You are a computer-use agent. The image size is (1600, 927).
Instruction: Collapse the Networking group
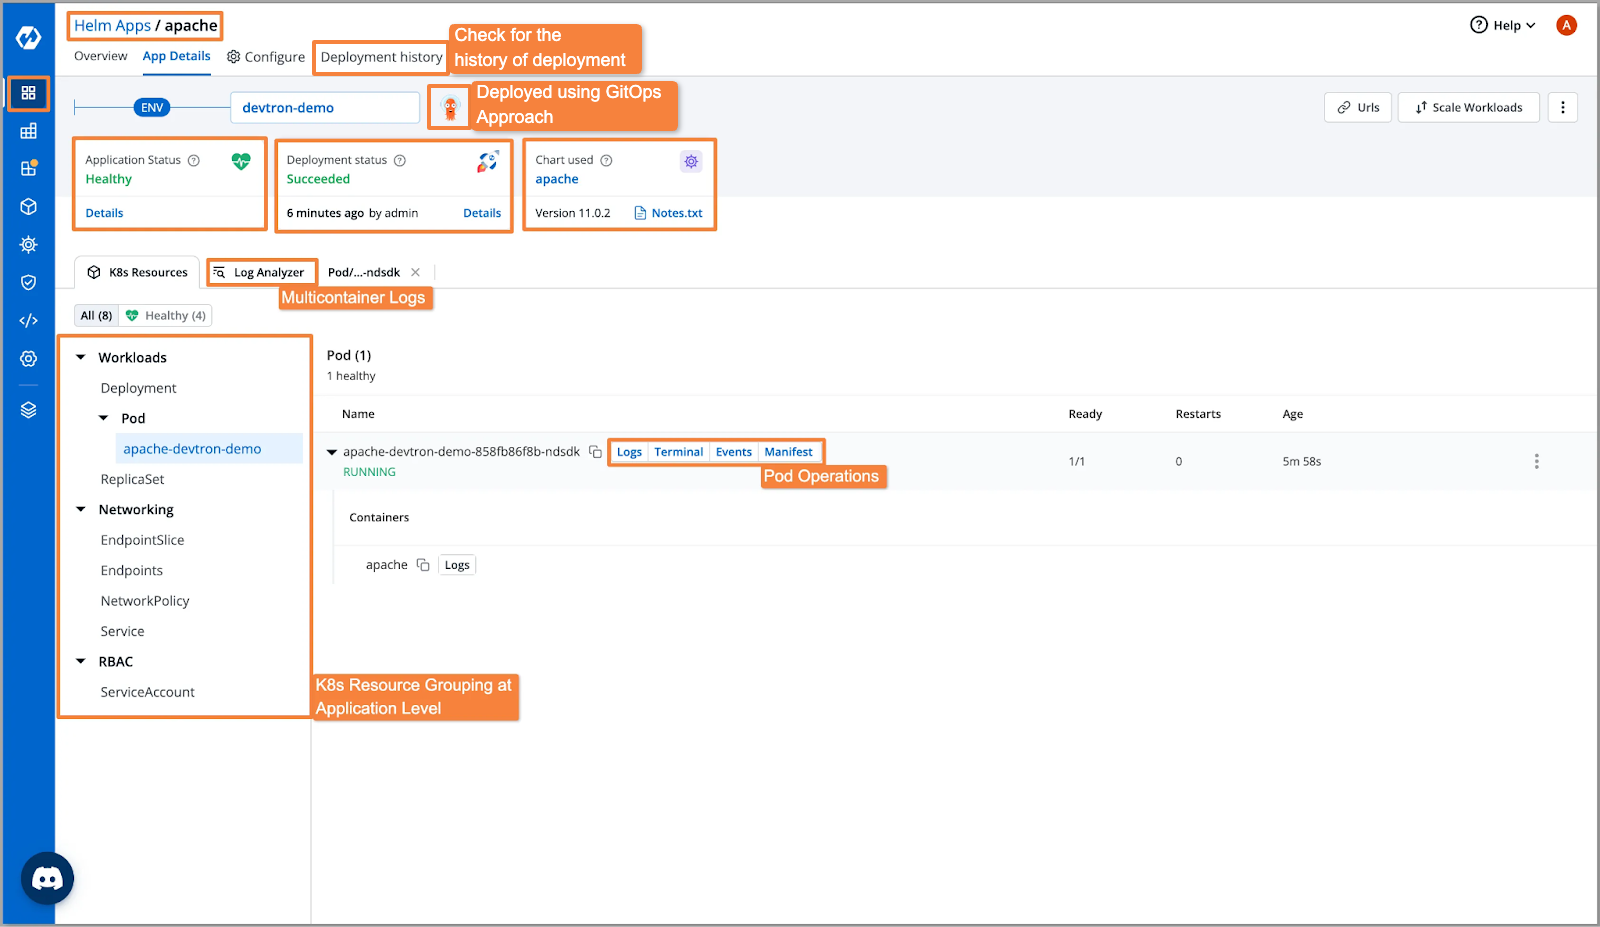point(81,509)
